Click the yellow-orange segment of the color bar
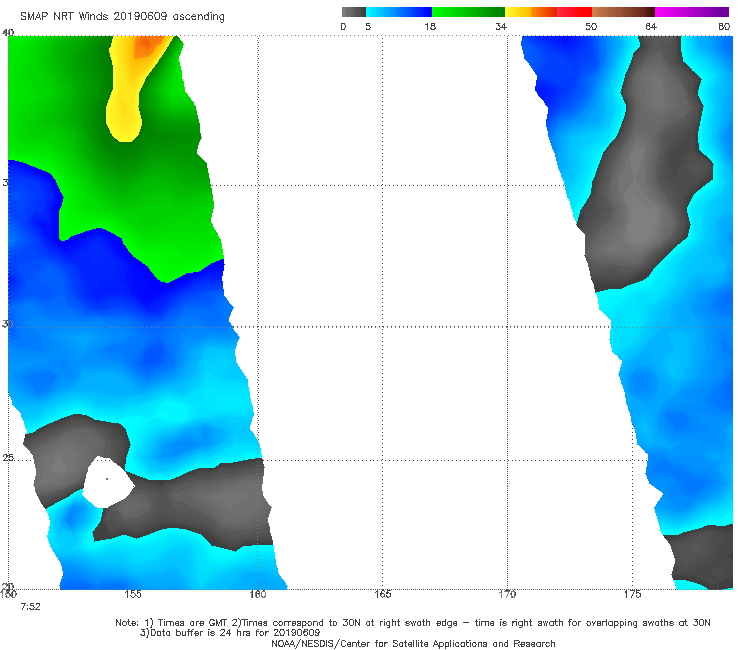The image size is (740, 650). pos(531,12)
